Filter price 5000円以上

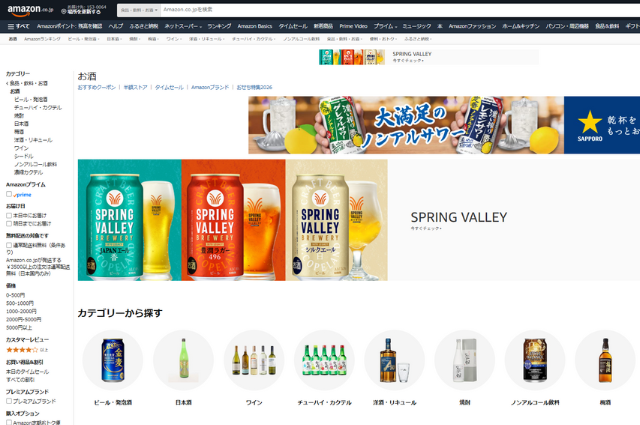click(19, 328)
